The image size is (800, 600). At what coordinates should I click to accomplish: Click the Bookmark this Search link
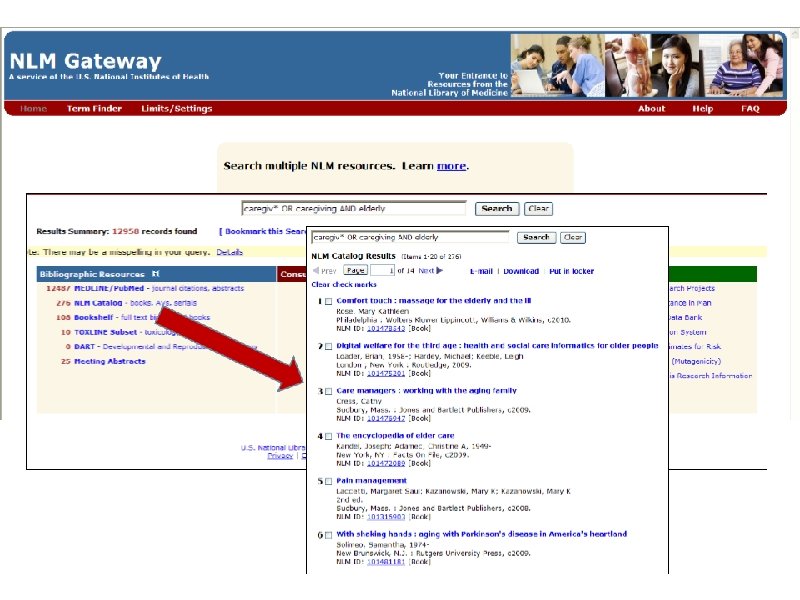(263, 231)
